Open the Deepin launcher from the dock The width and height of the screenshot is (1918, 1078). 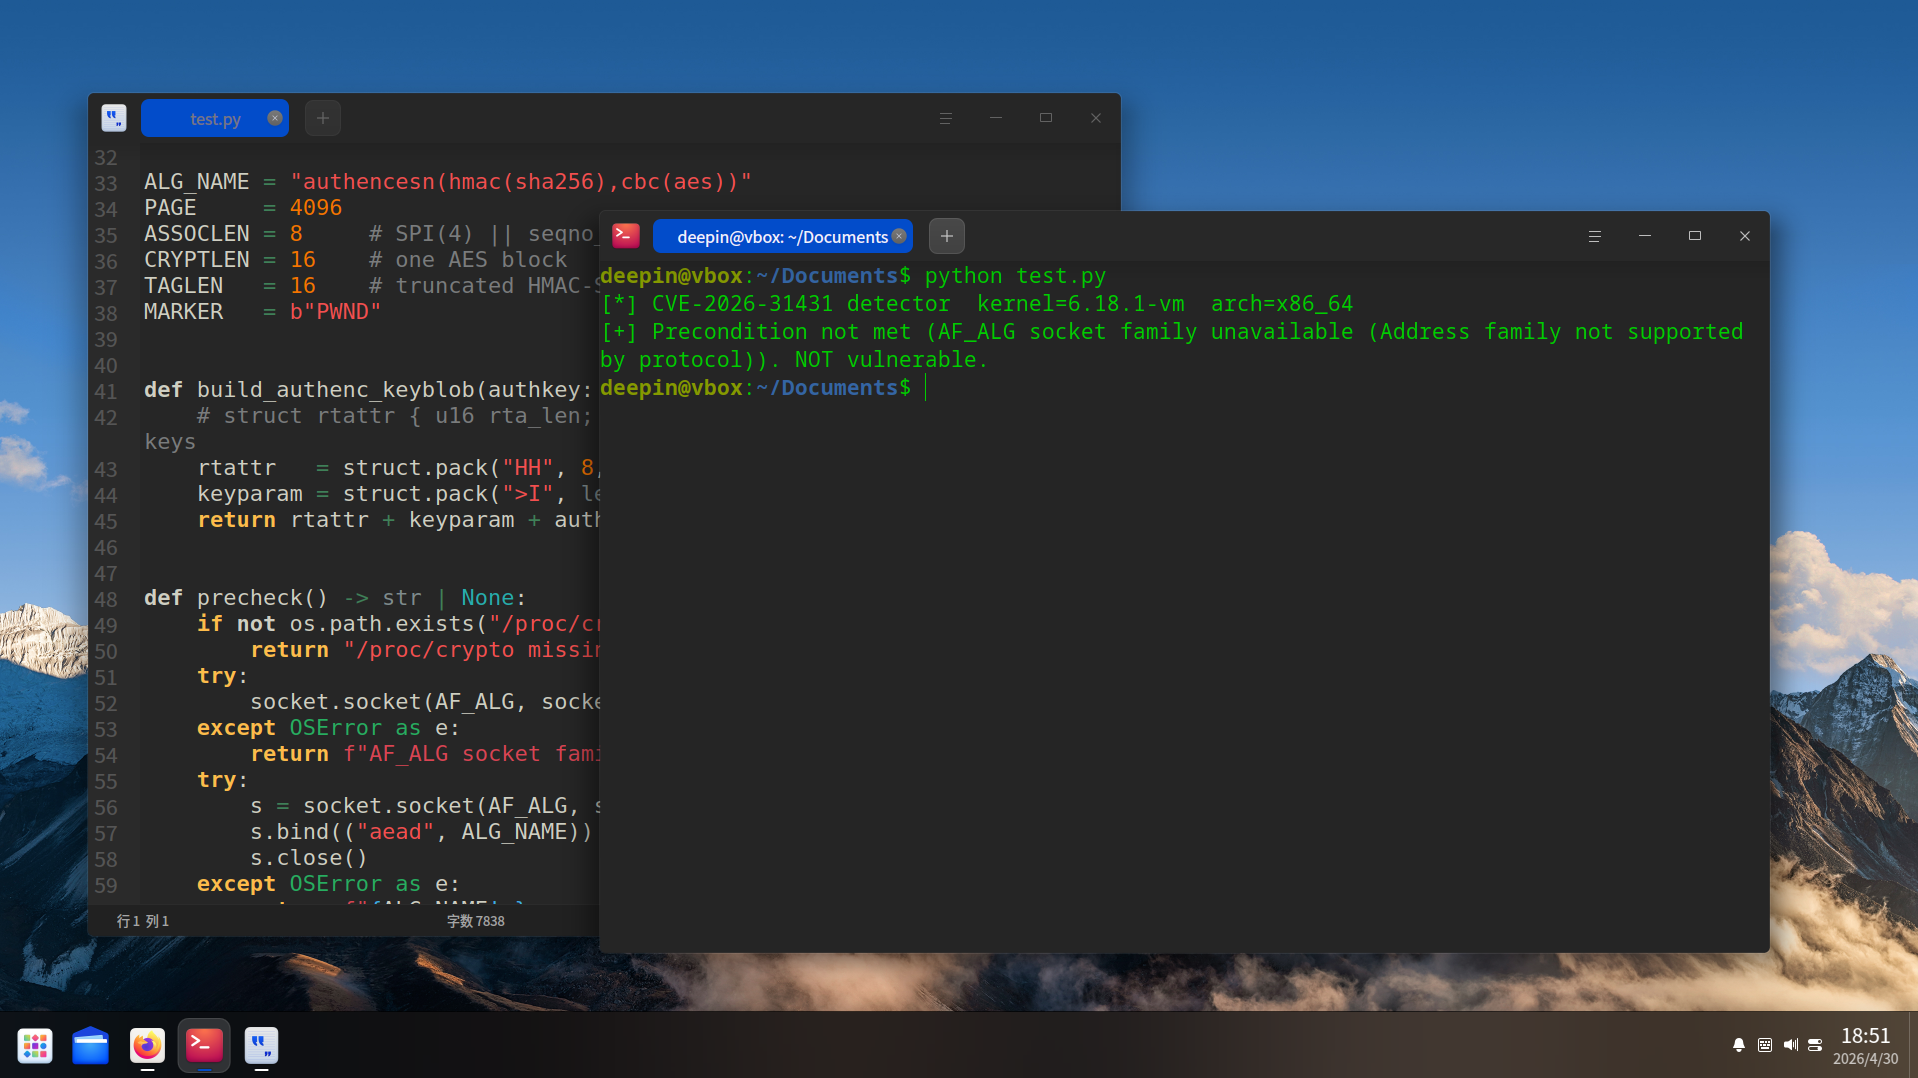coord(35,1046)
